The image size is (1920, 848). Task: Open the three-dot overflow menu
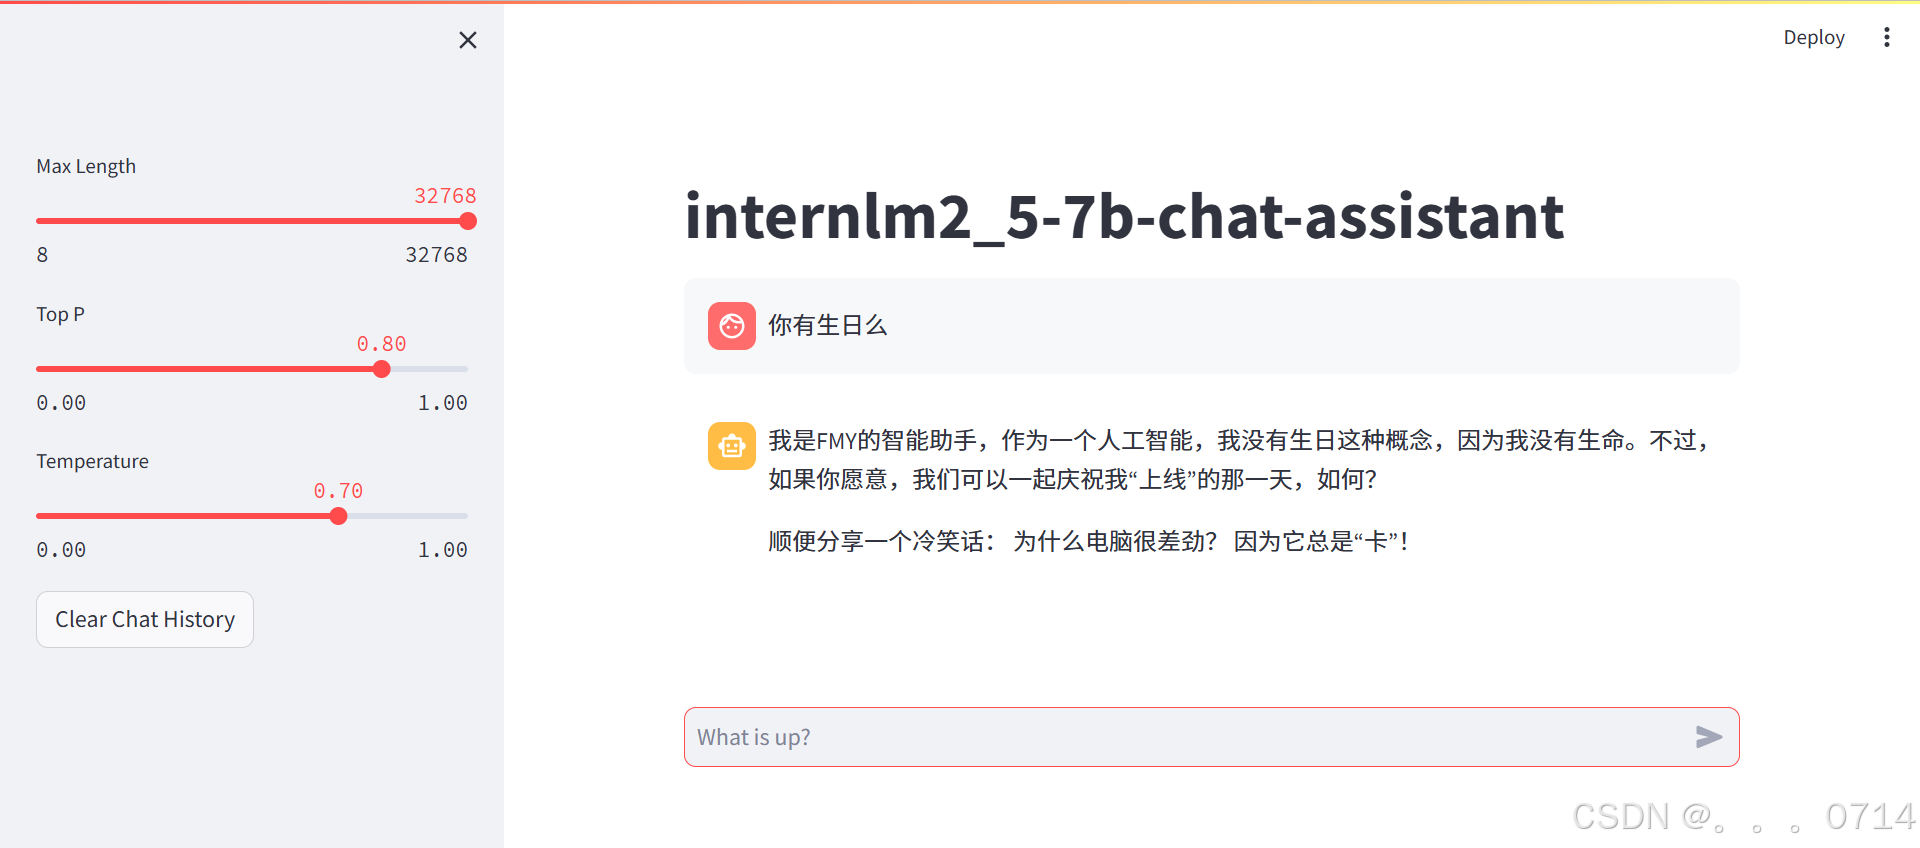click(x=1887, y=37)
